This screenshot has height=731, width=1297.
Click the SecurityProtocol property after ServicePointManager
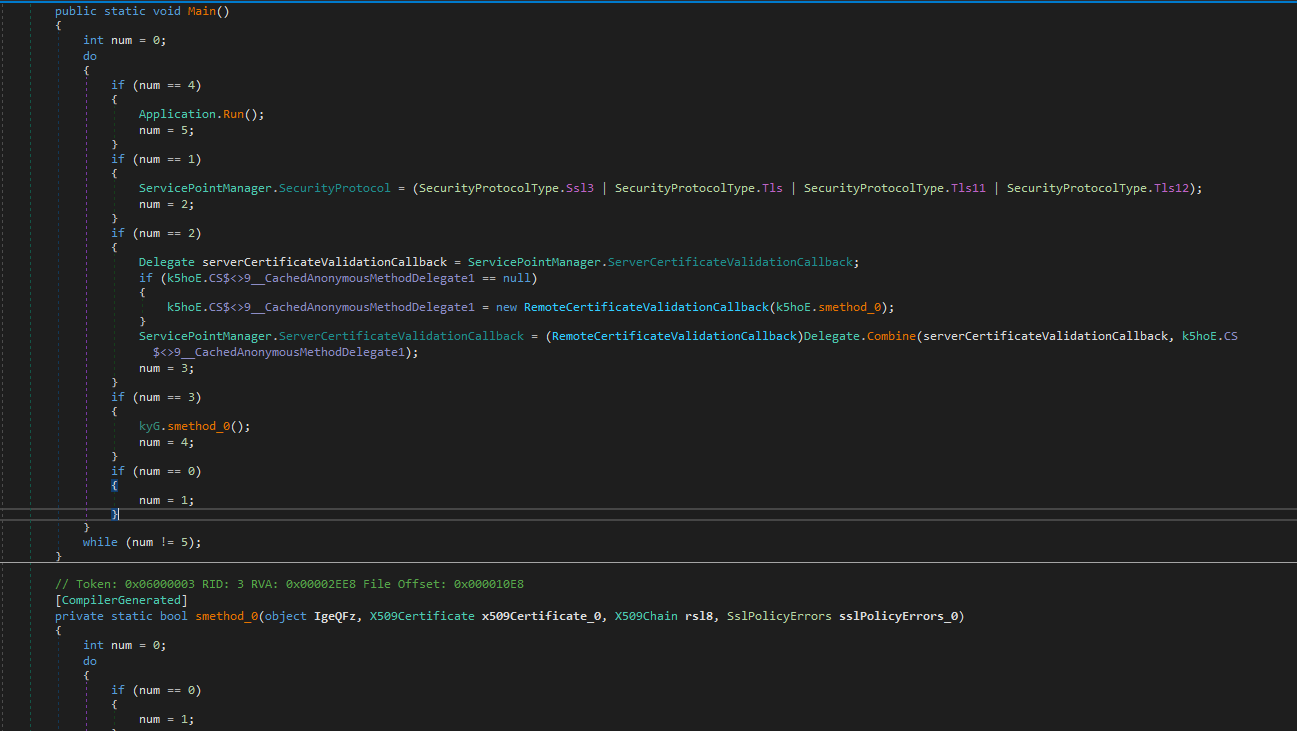334,188
